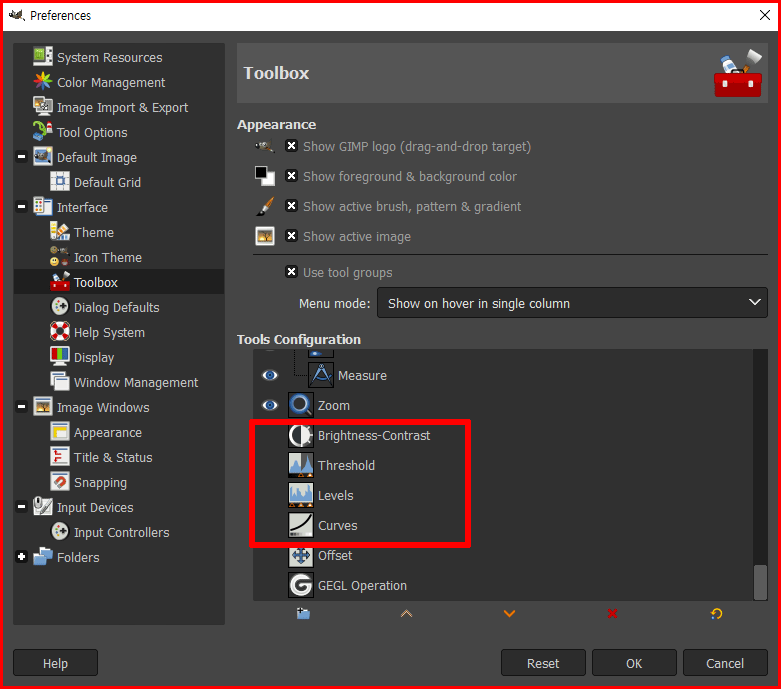Click the Input Controllers icon

point(60,531)
